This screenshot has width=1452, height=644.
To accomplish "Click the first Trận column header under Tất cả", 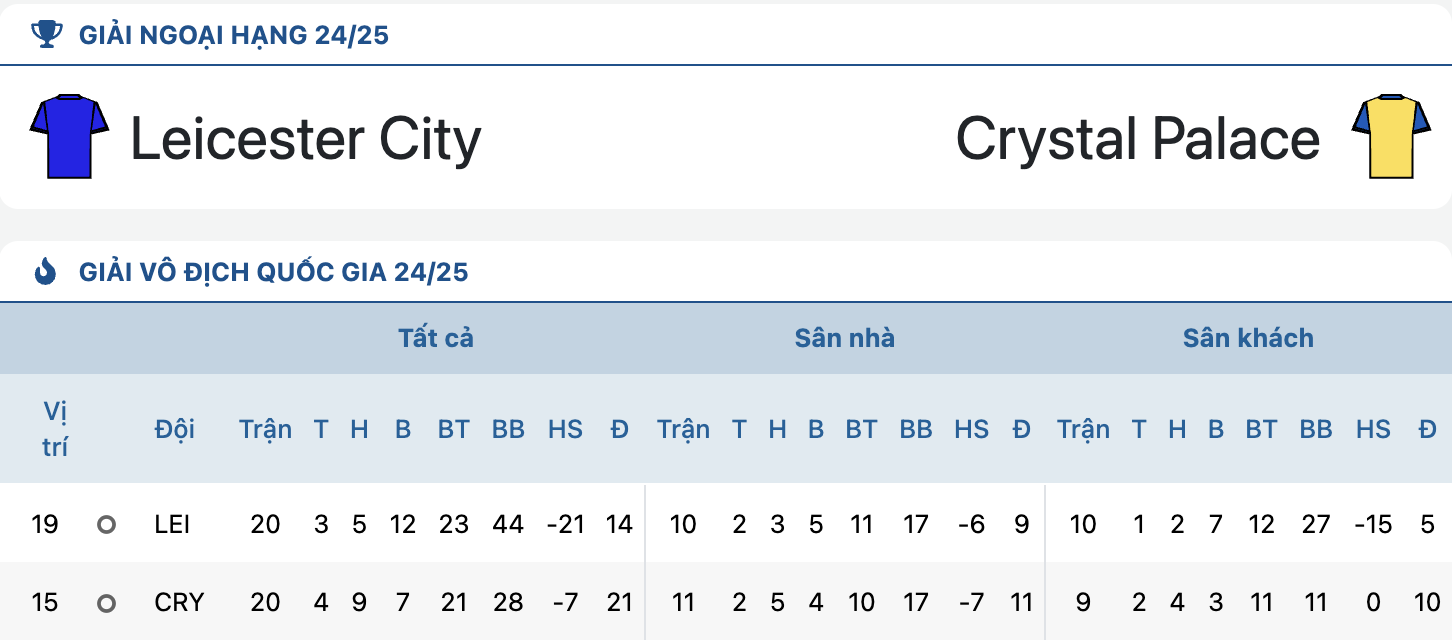I will pos(266,429).
